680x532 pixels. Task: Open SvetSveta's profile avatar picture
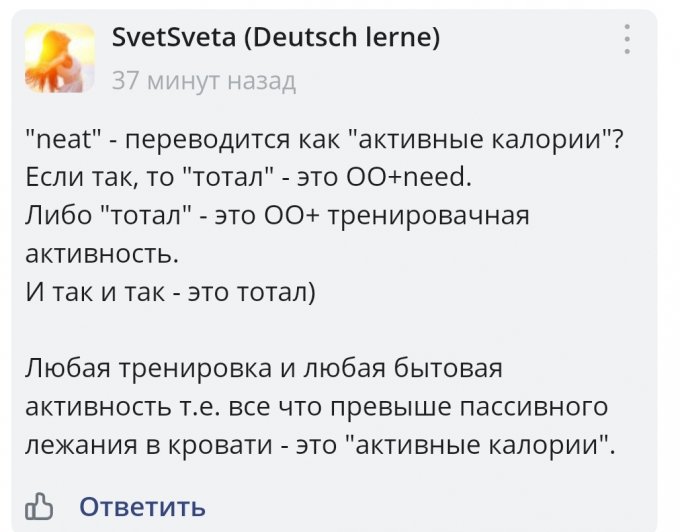pyautogui.click(x=60, y=58)
